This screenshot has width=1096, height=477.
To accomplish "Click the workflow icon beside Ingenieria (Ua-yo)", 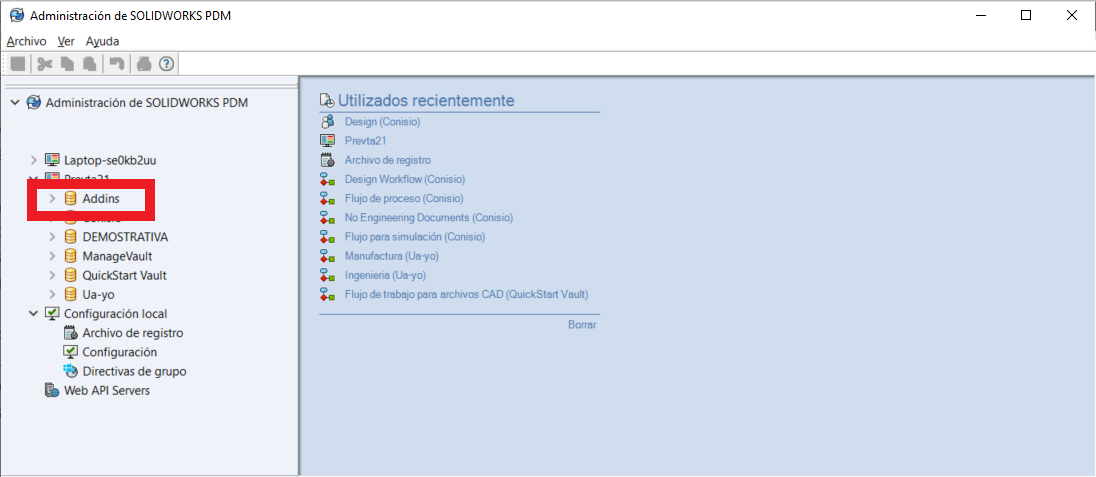I will 327,276.
